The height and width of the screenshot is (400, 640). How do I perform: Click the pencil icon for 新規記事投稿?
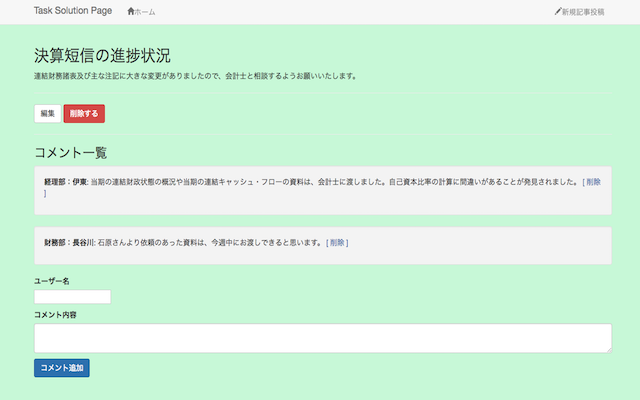click(557, 12)
